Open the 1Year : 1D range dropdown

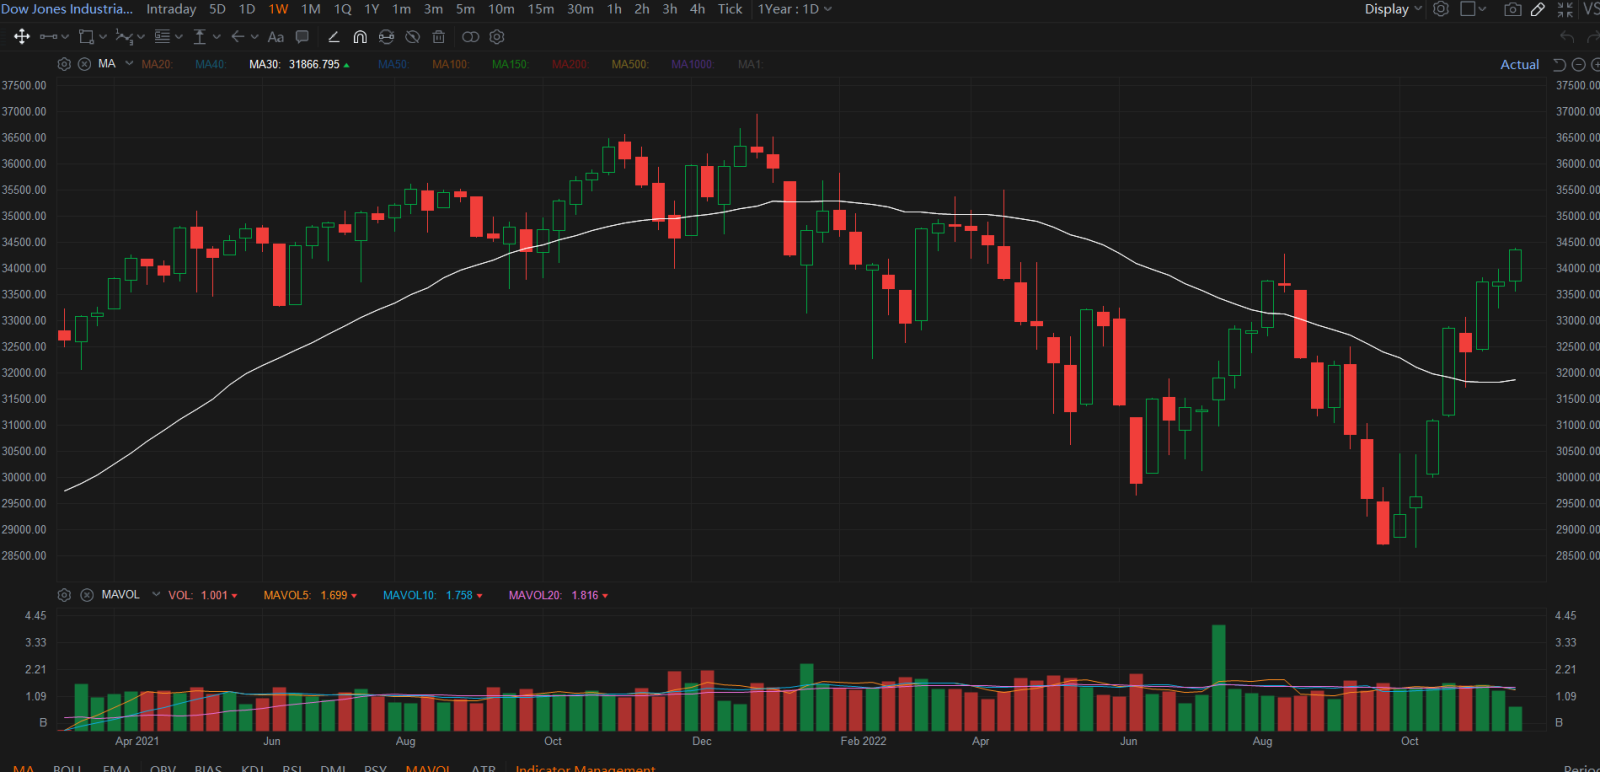coord(794,9)
